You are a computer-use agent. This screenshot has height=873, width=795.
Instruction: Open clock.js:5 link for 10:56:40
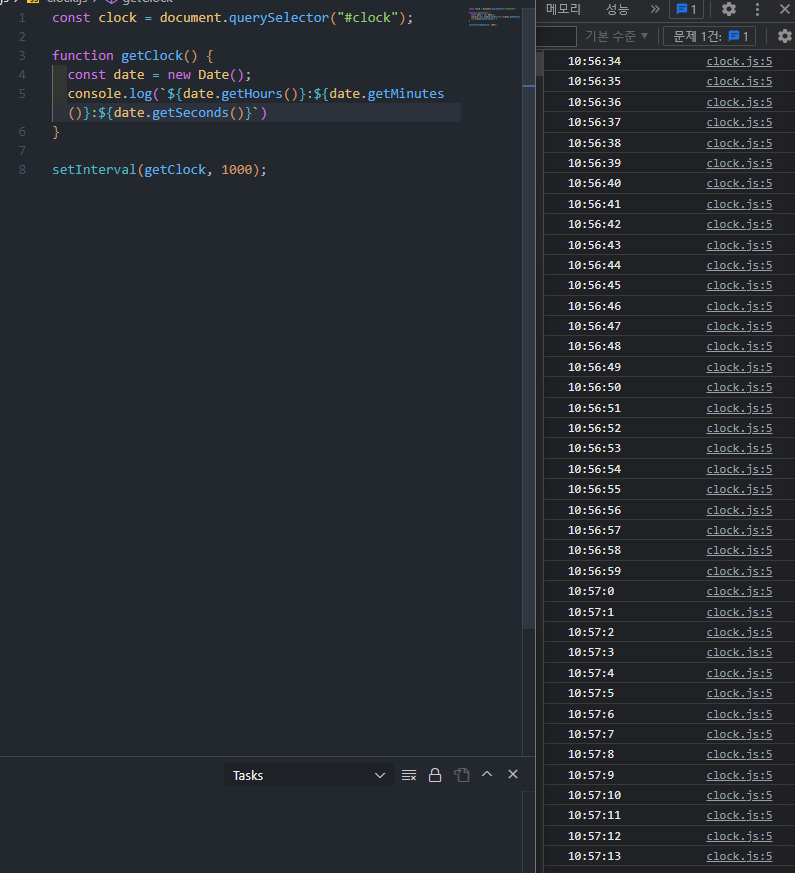739,183
